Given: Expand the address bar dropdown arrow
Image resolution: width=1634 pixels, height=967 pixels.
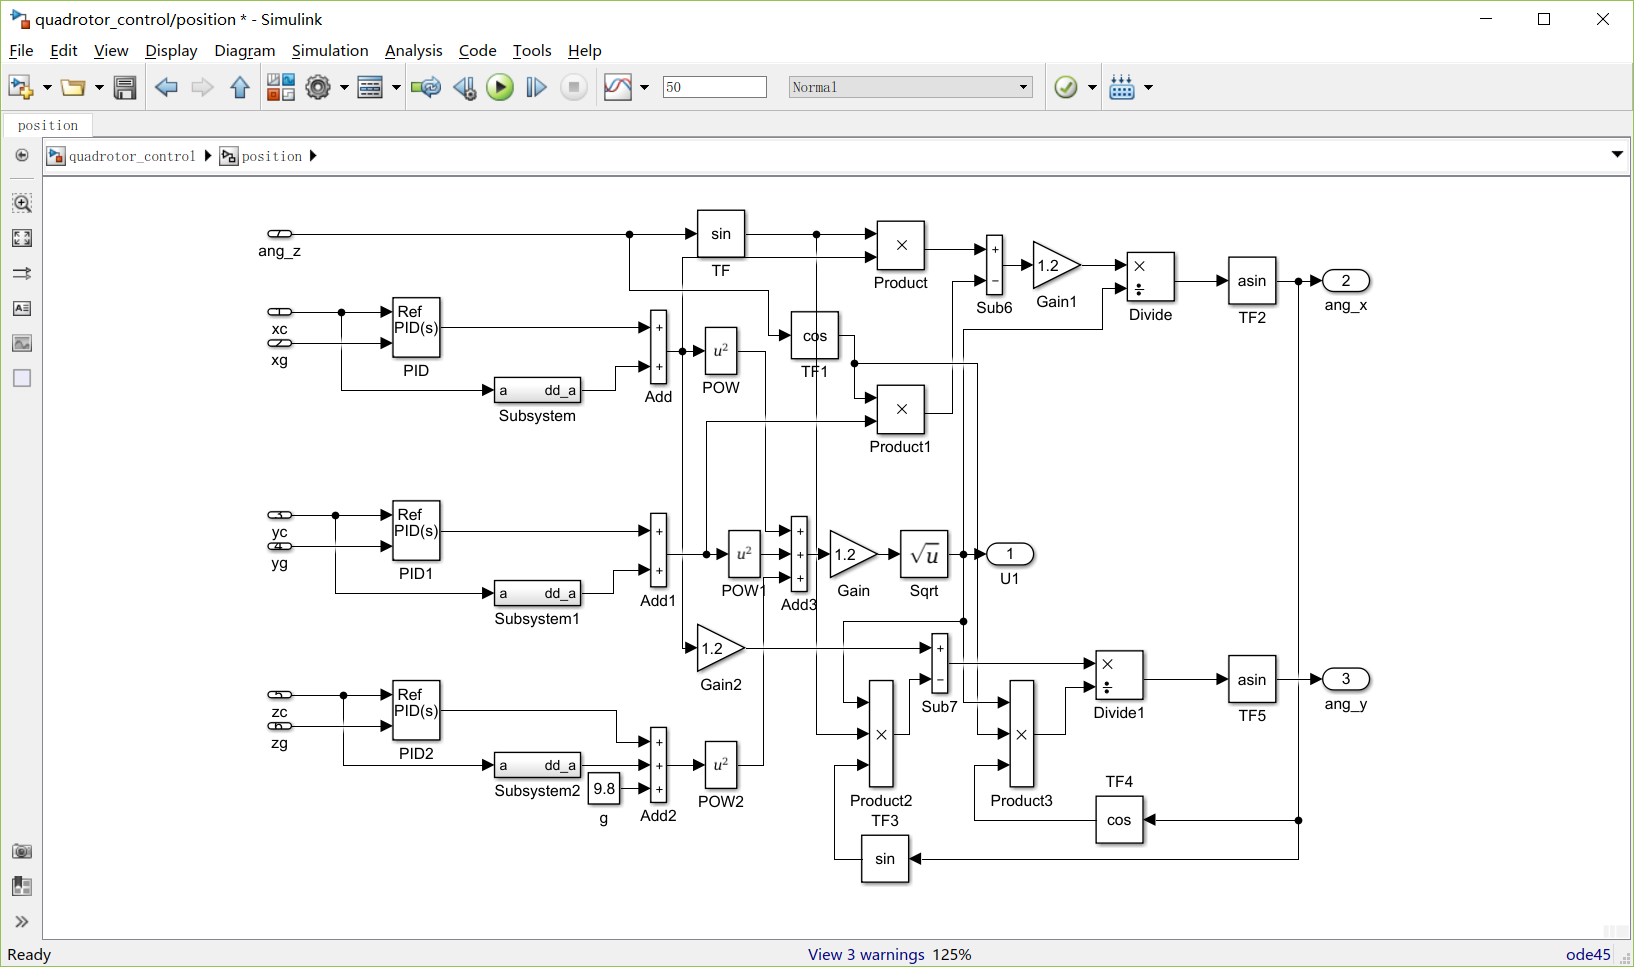Looking at the screenshot, I should coord(1617,155).
